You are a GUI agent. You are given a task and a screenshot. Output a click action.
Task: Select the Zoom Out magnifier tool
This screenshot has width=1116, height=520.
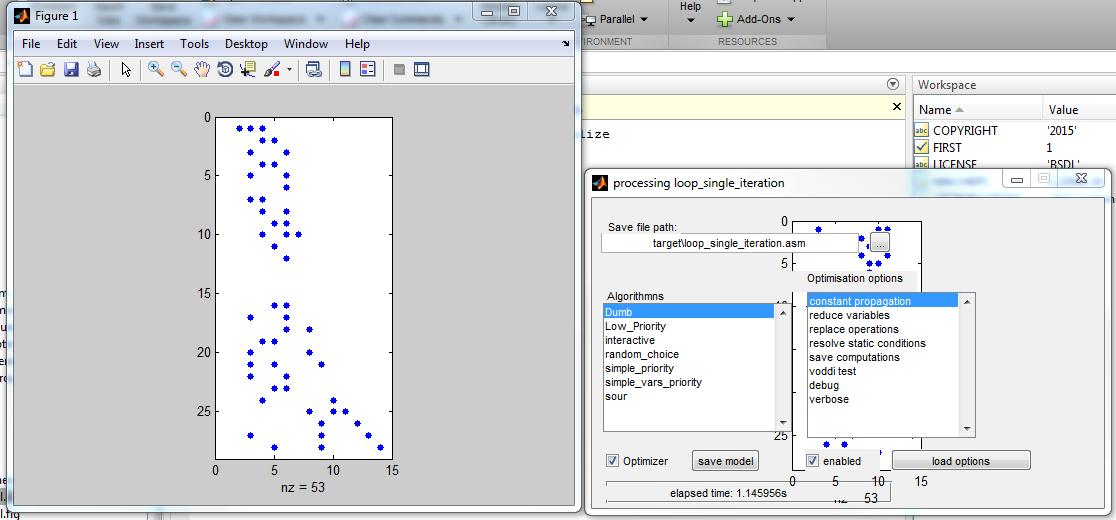tap(179, 70)
